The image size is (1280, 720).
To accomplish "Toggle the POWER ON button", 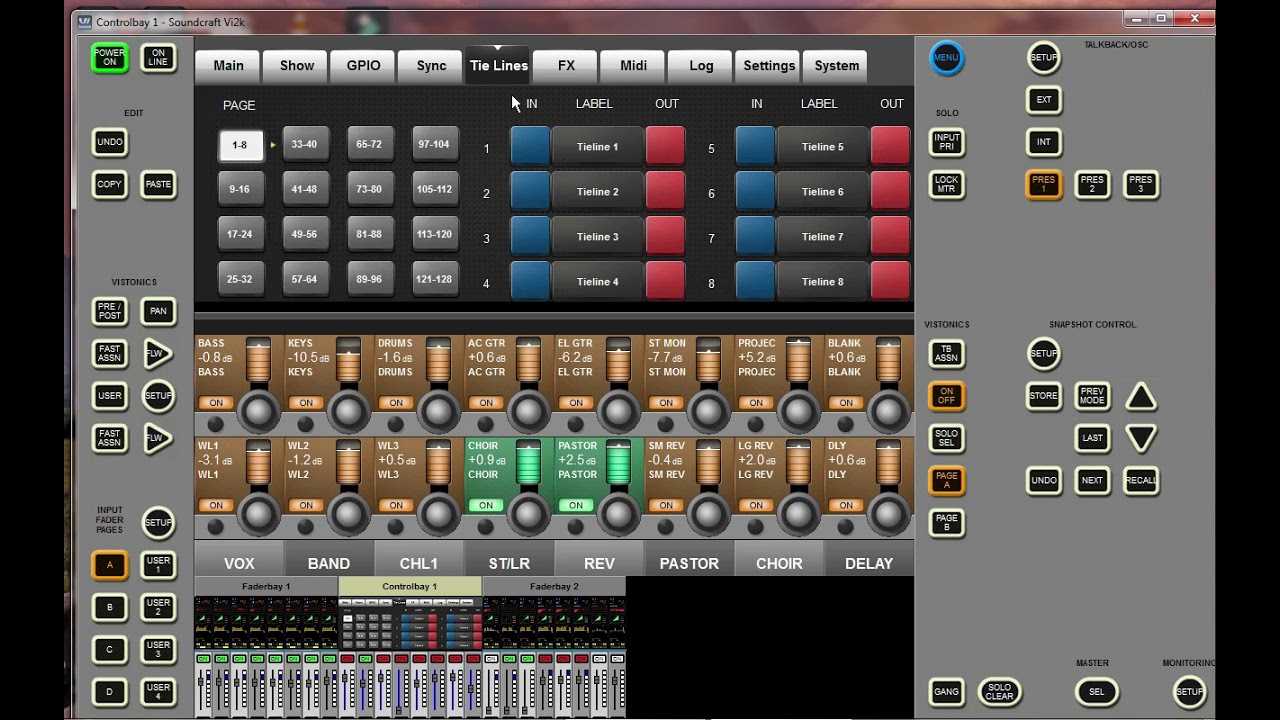I will [x=110, y=58].
